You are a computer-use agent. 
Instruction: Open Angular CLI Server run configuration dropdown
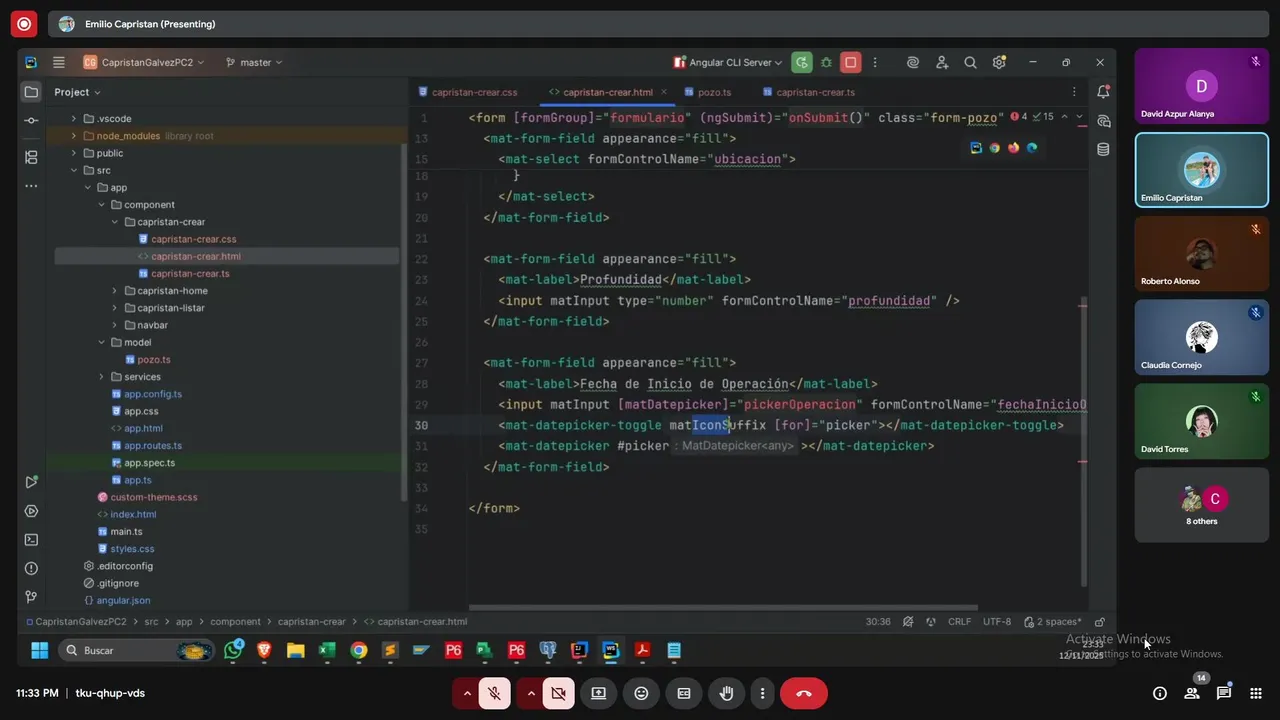pyautogui.click(x=728, y=62)
